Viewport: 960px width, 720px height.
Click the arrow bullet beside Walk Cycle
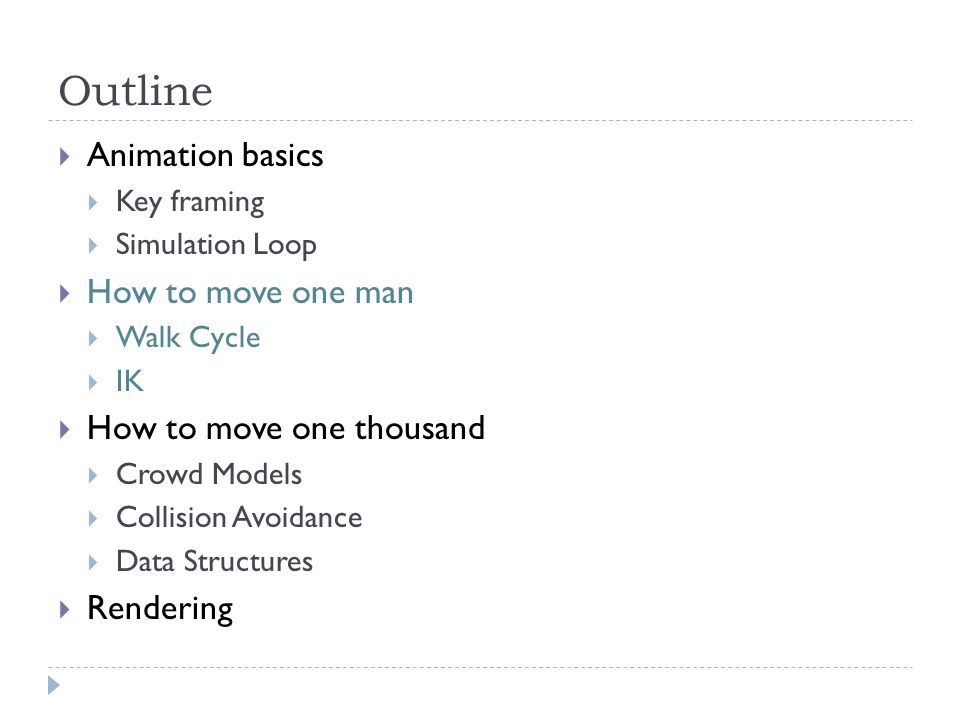(x=92, y=339)
